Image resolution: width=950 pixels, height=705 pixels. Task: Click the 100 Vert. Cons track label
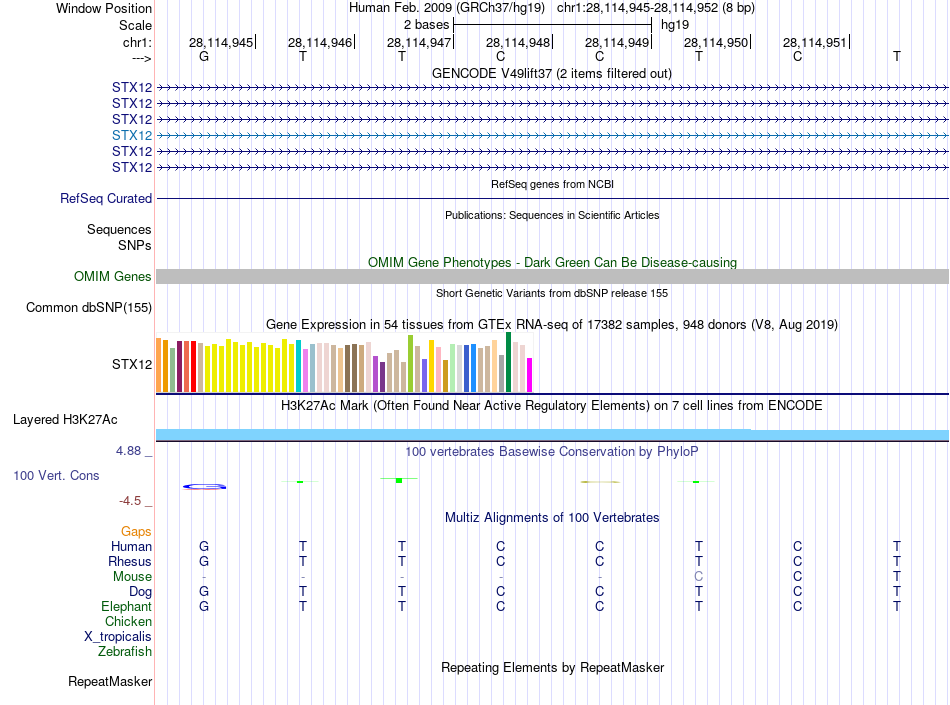(x=56, y=475)
